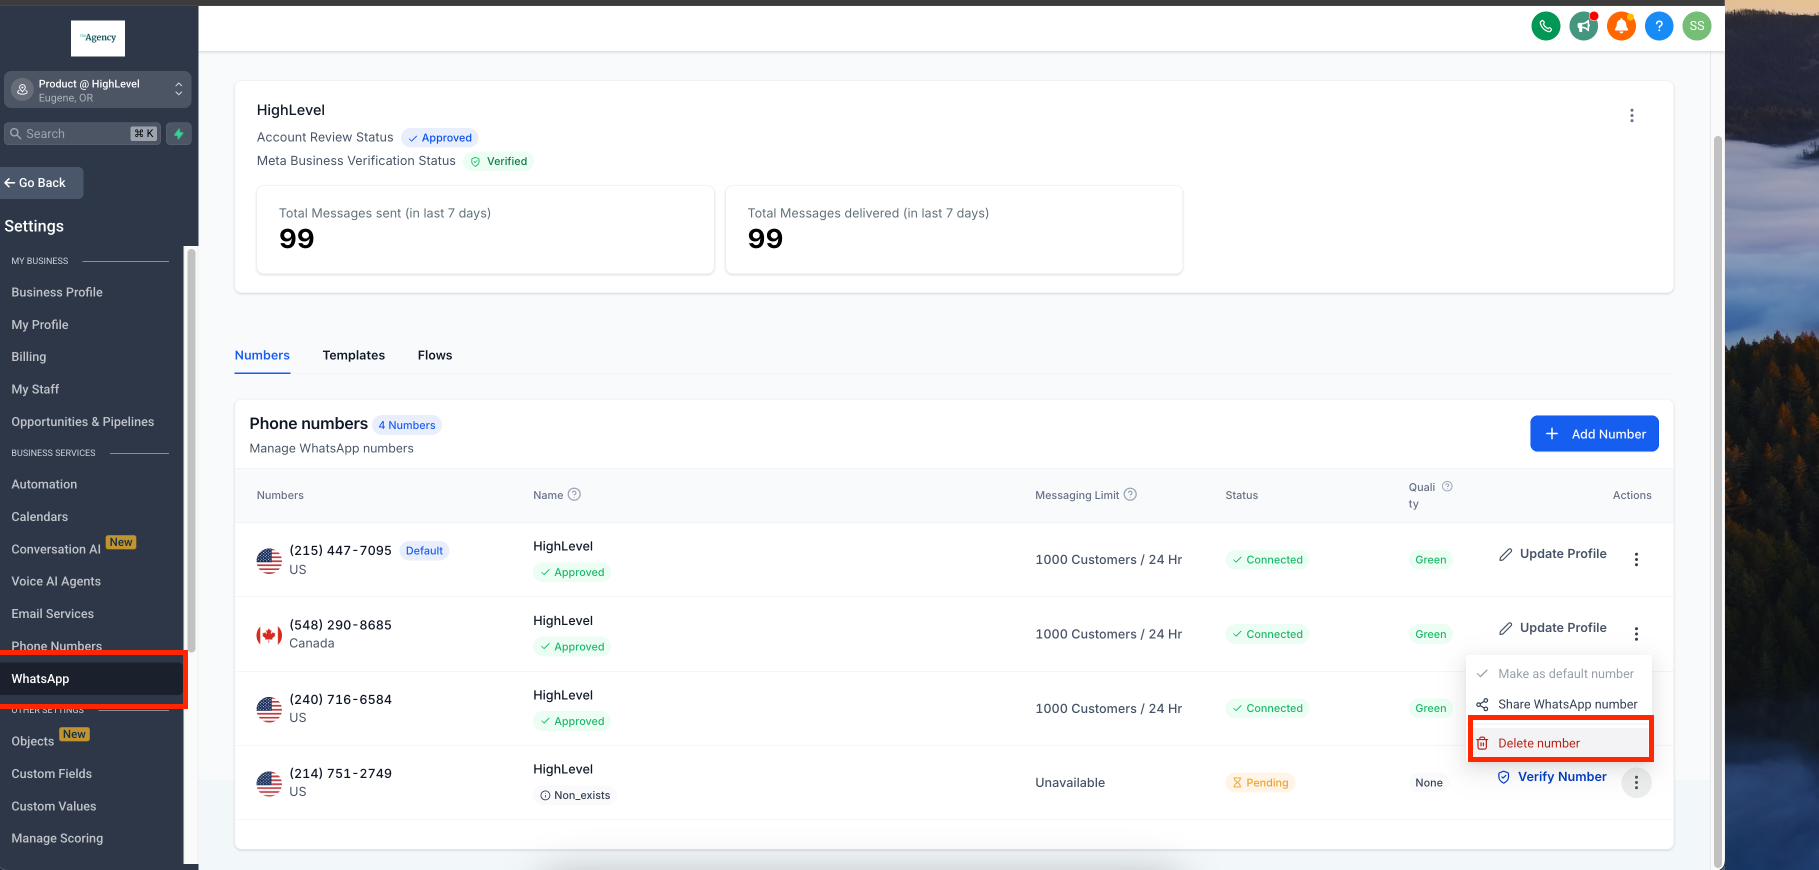Click the share icon beside Share WhatsApp number
1819x870 pixels.
coord(1482,705)
